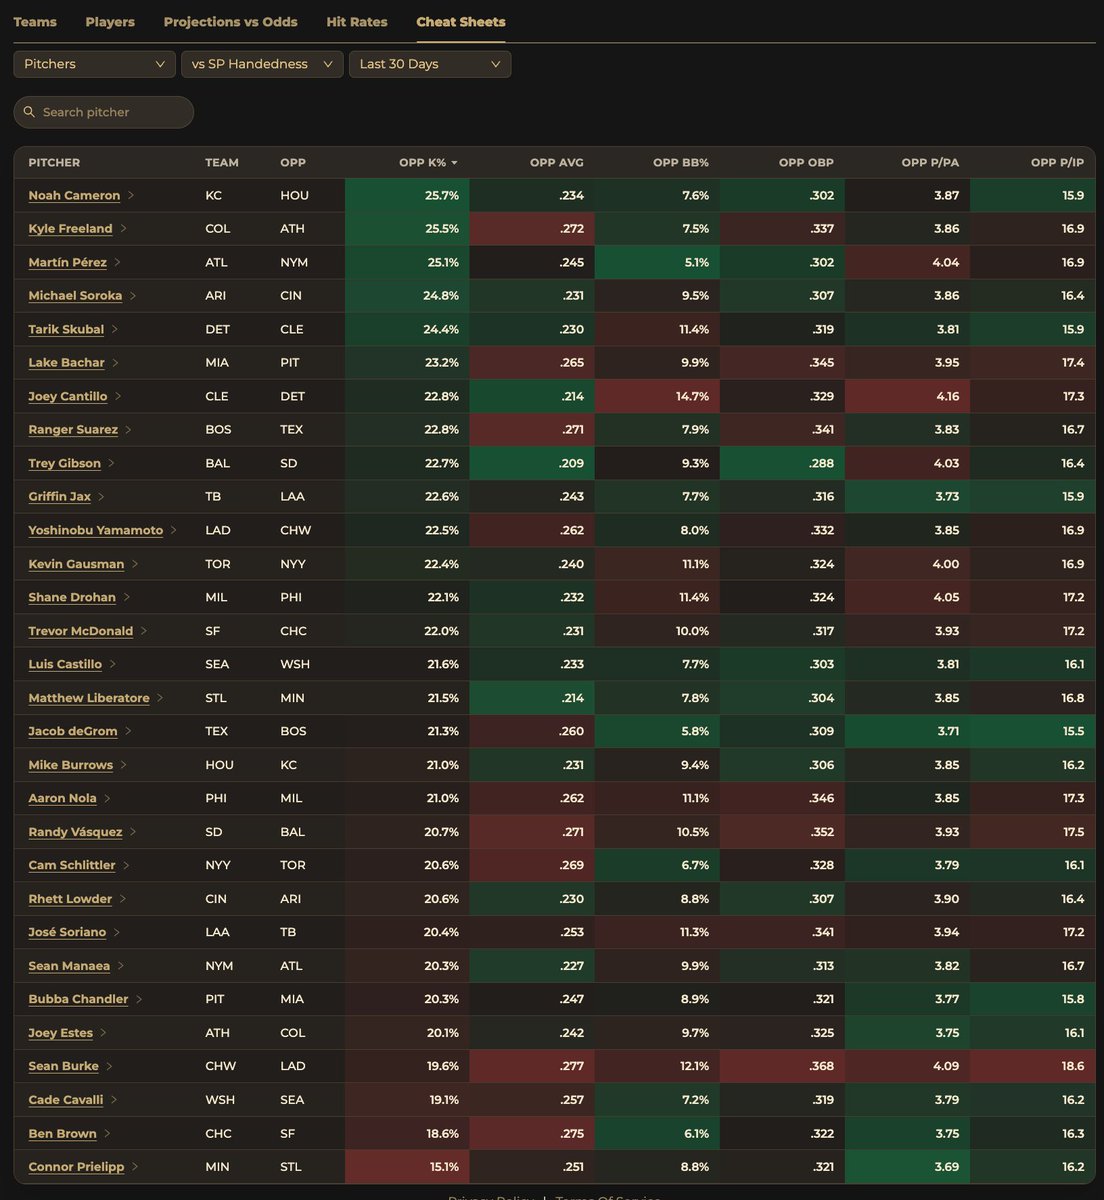This screenshot has height=1200, width=1104.
Task: Open Cade Cavalli's player link
Action: tap(66, 1100)
